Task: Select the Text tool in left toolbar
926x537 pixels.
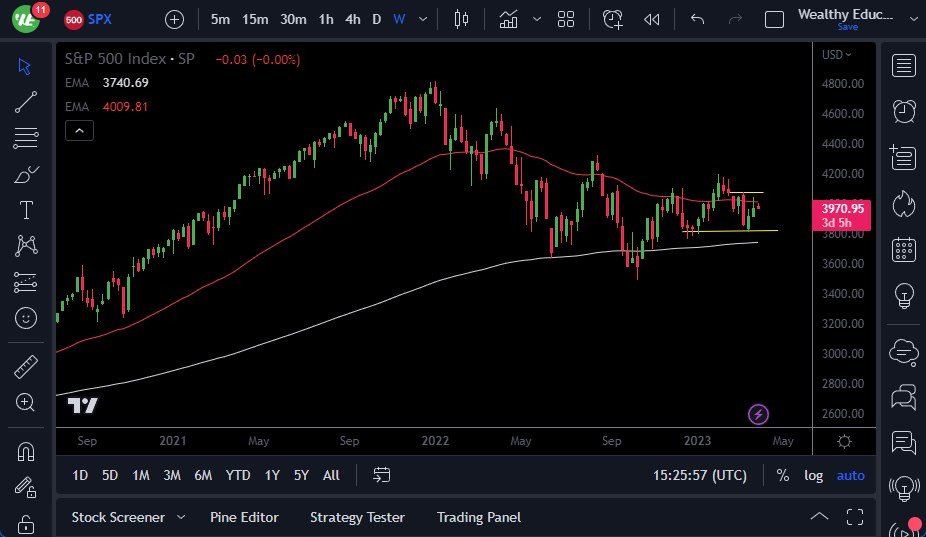Action: point(26,210)
